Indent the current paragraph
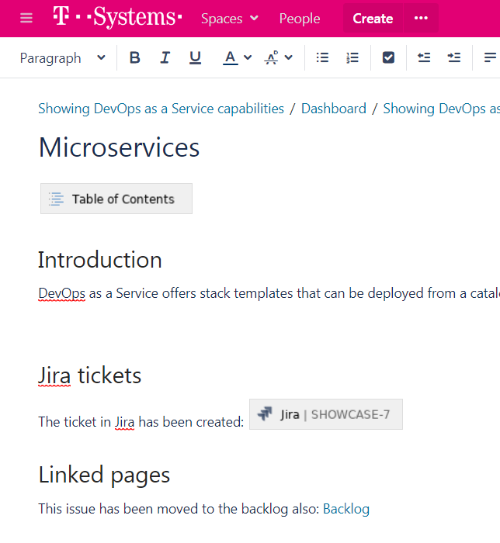Image resolution: width=500 pixels, height=543 pixels. [454, 57]
